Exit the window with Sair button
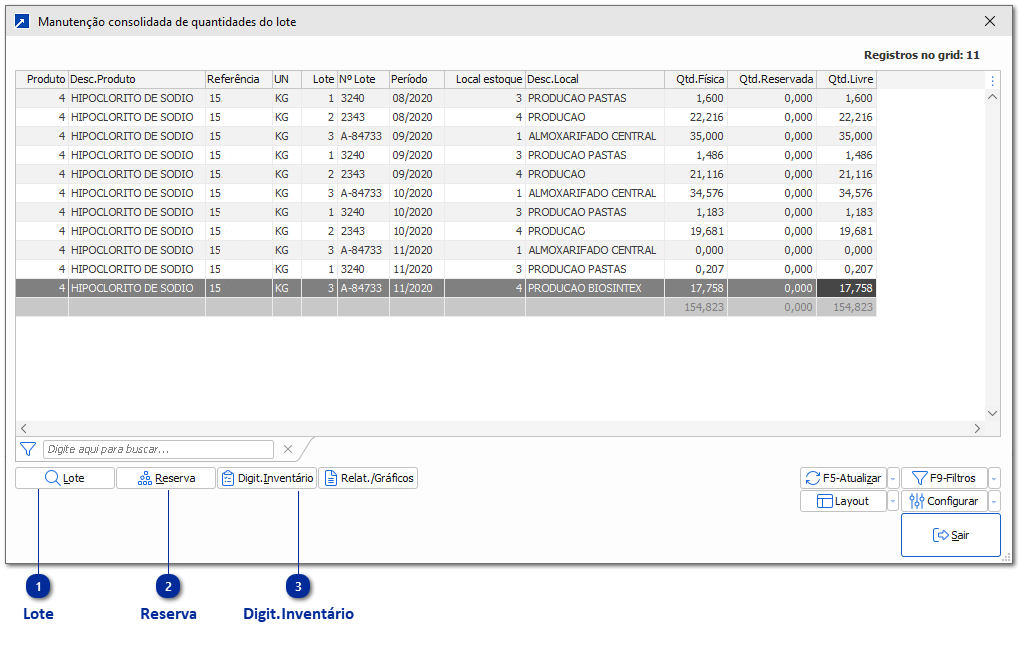 [x=950, y=535]
